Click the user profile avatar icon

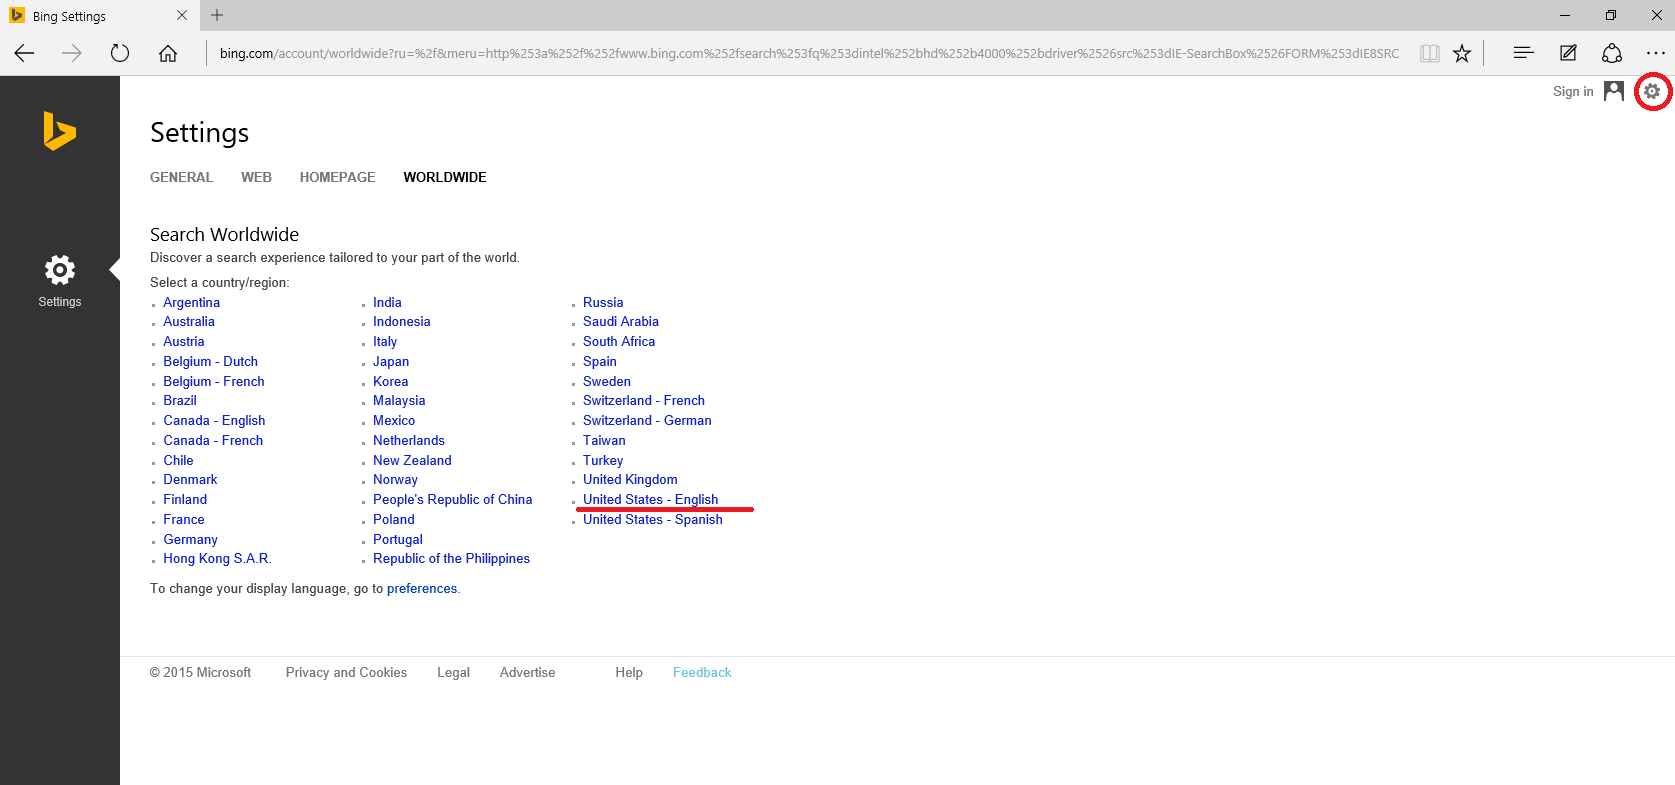1614,91
